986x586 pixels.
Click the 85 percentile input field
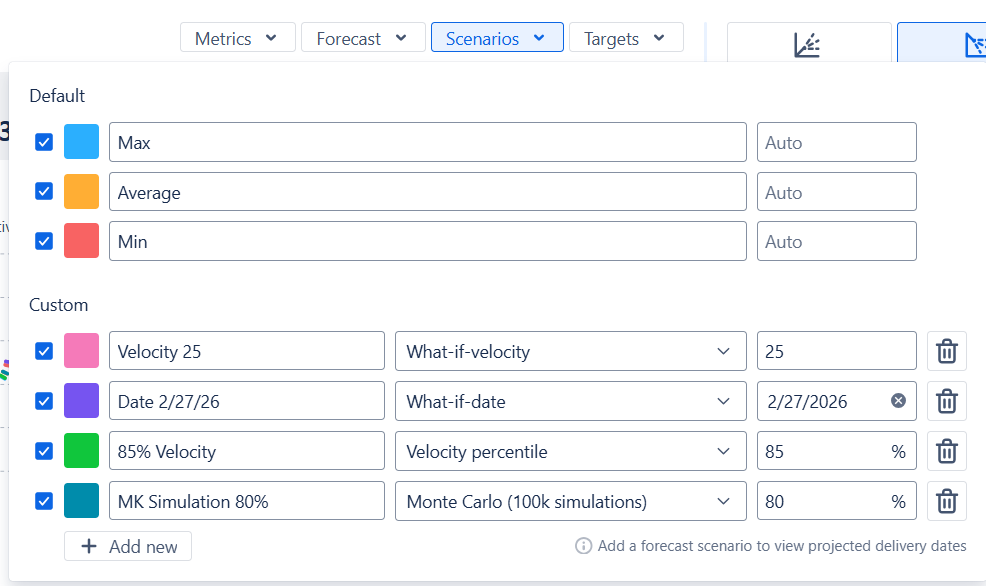tap(836, 451)
